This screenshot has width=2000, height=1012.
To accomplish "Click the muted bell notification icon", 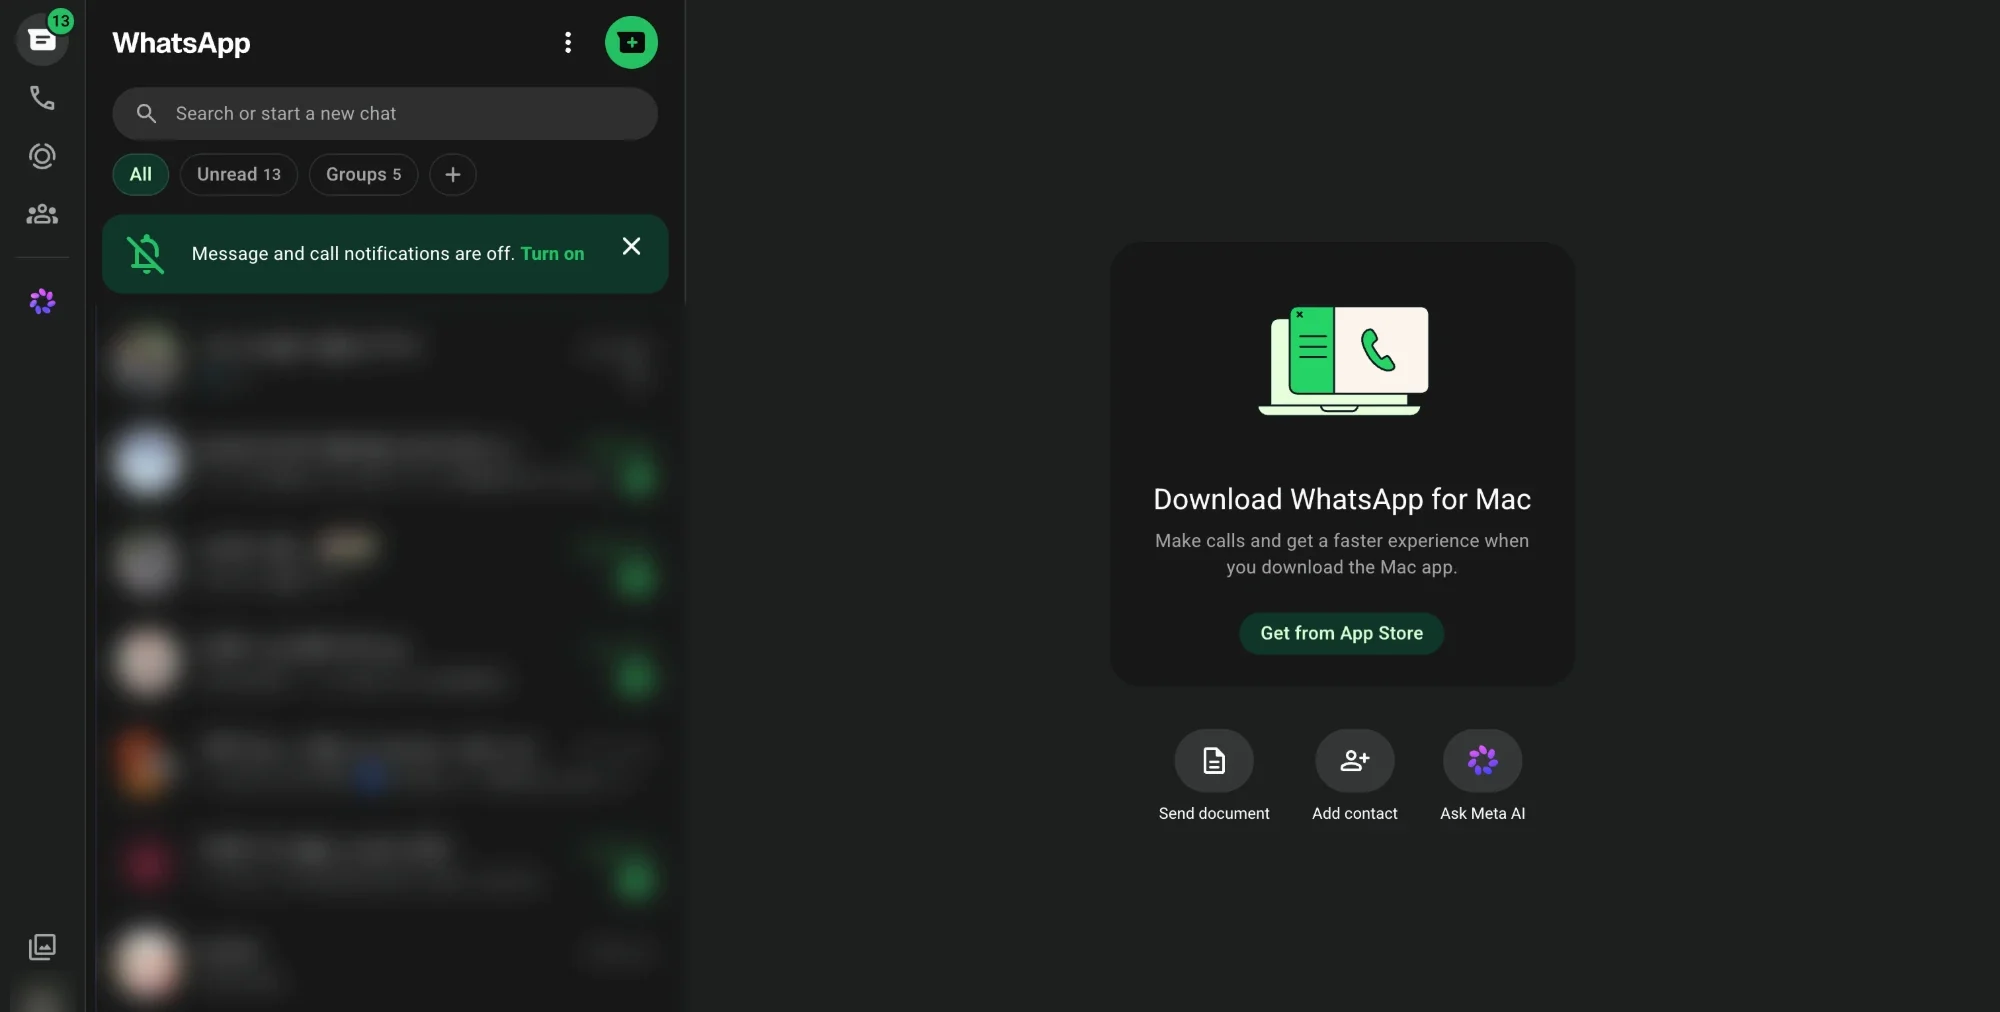I will (x=145, y=254).
